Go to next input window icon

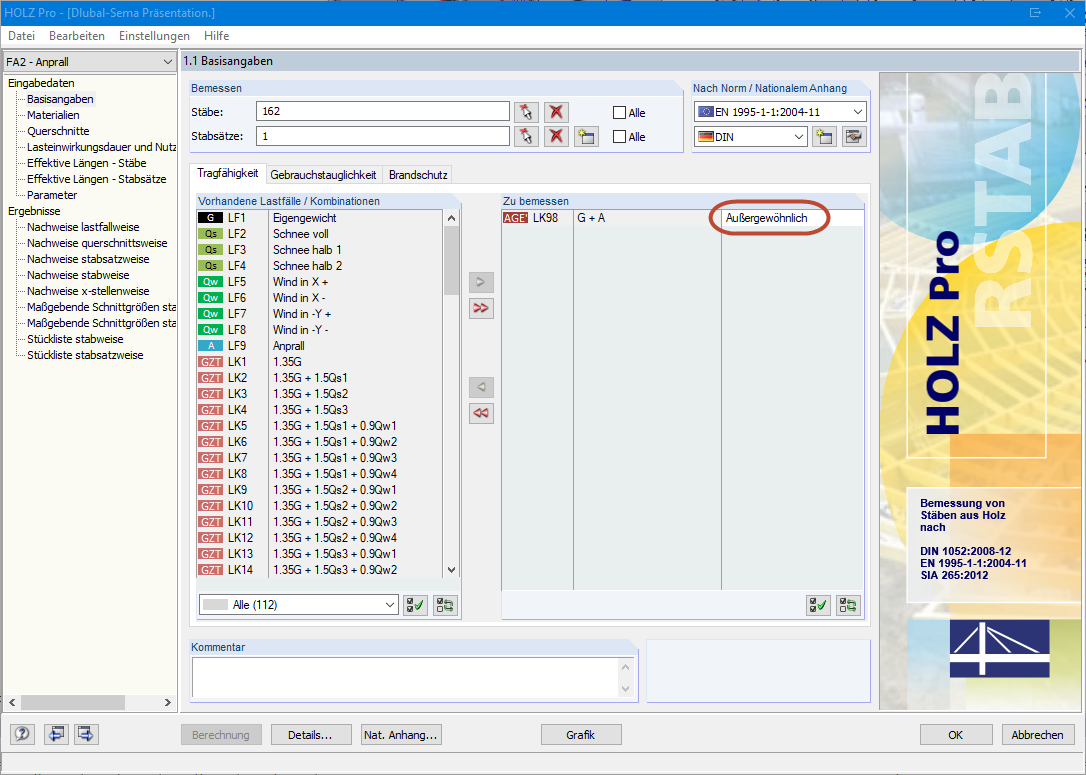click(x=86, y=734)
